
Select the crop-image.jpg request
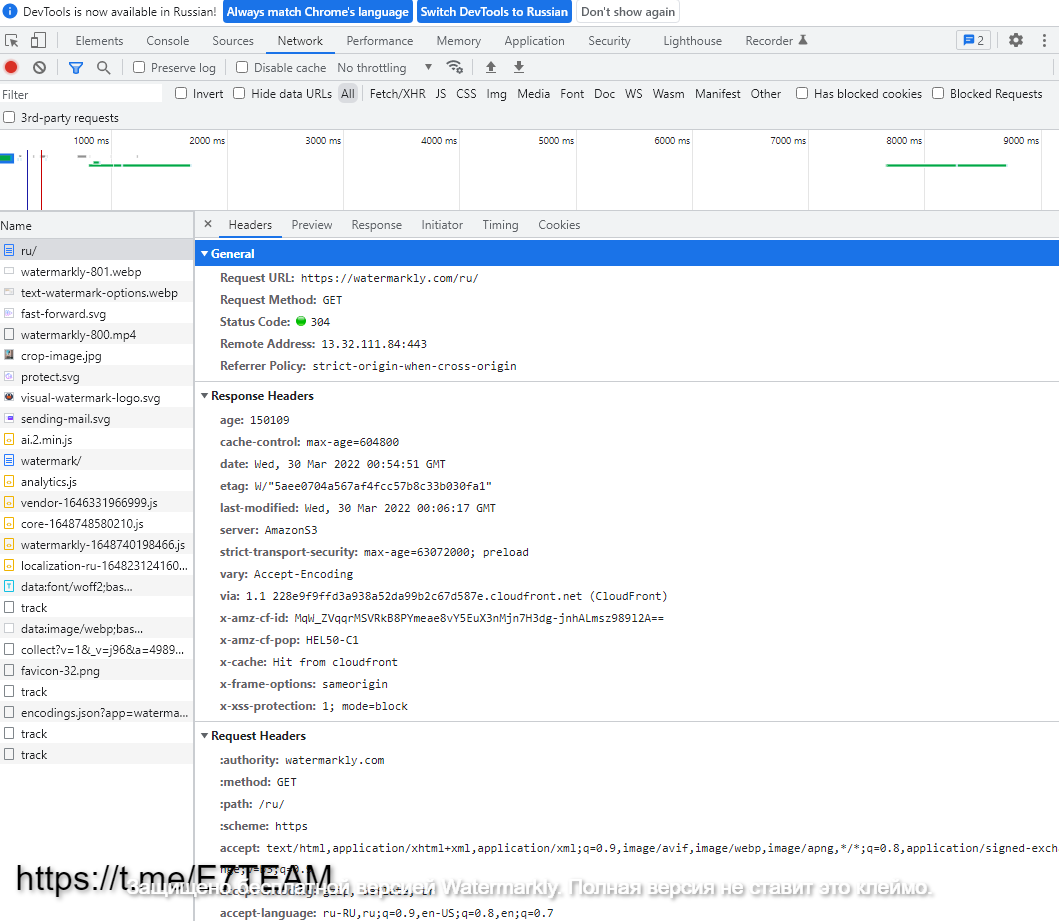[x=97, y=356]
